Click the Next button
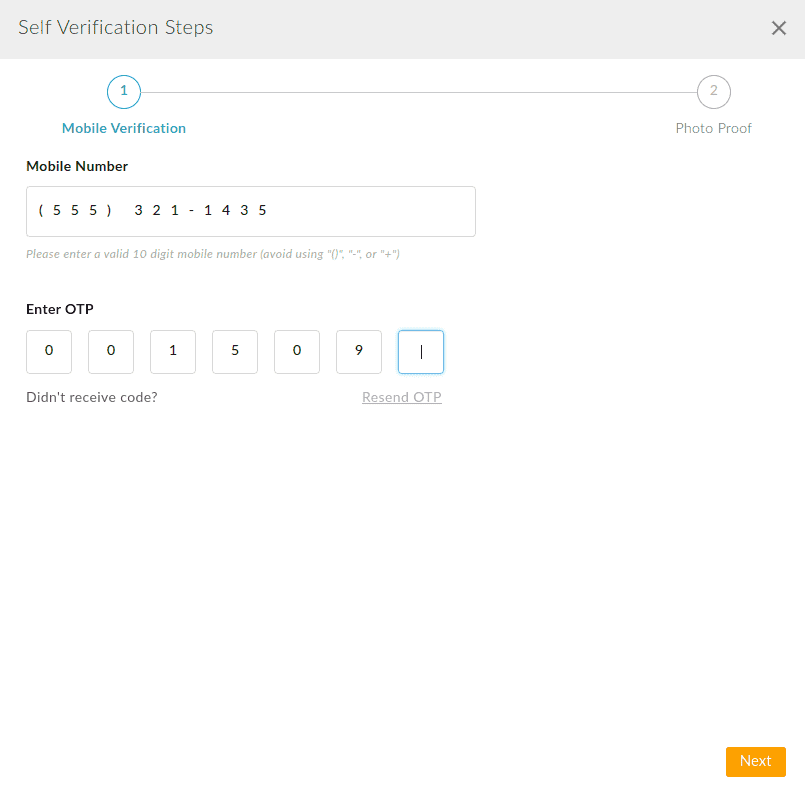This screenshot has height=796, width=805. pos(755,761)
